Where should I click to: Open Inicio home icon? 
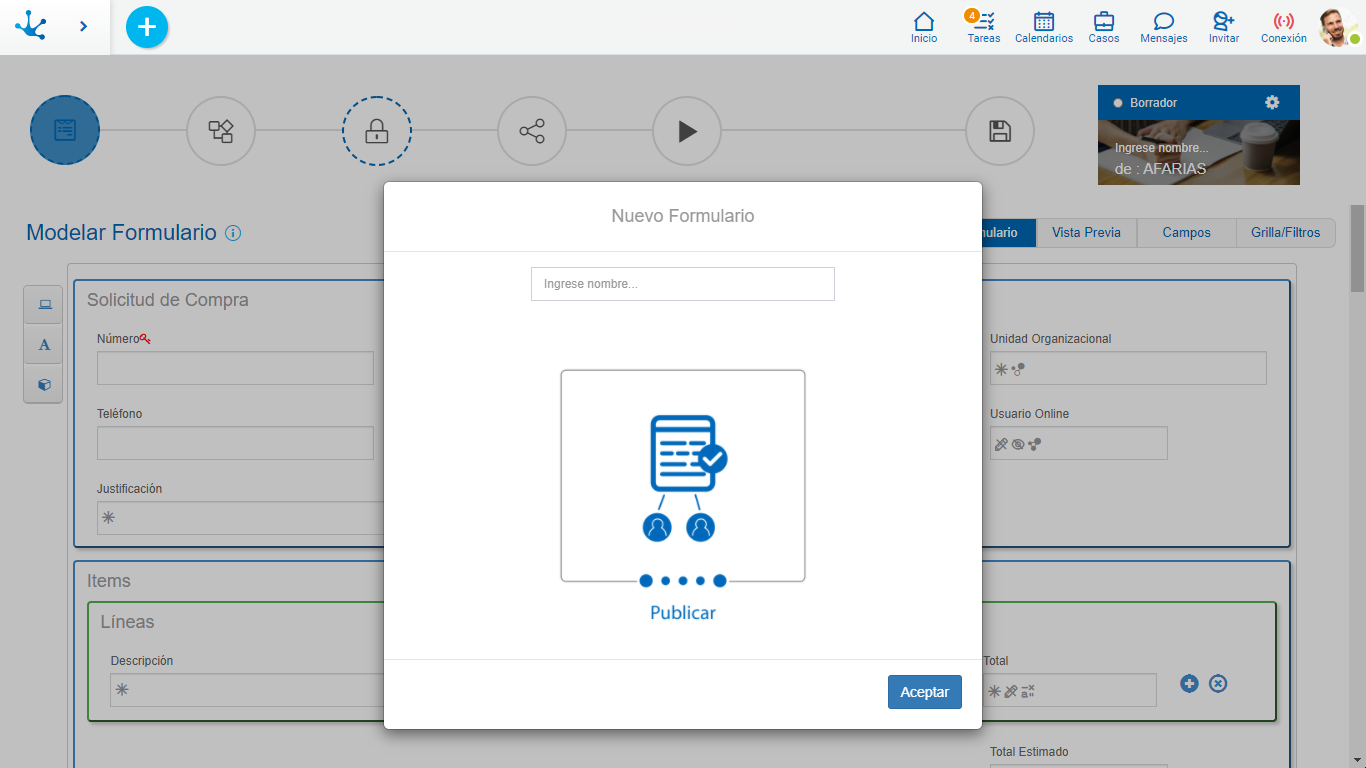click(924, 27)
